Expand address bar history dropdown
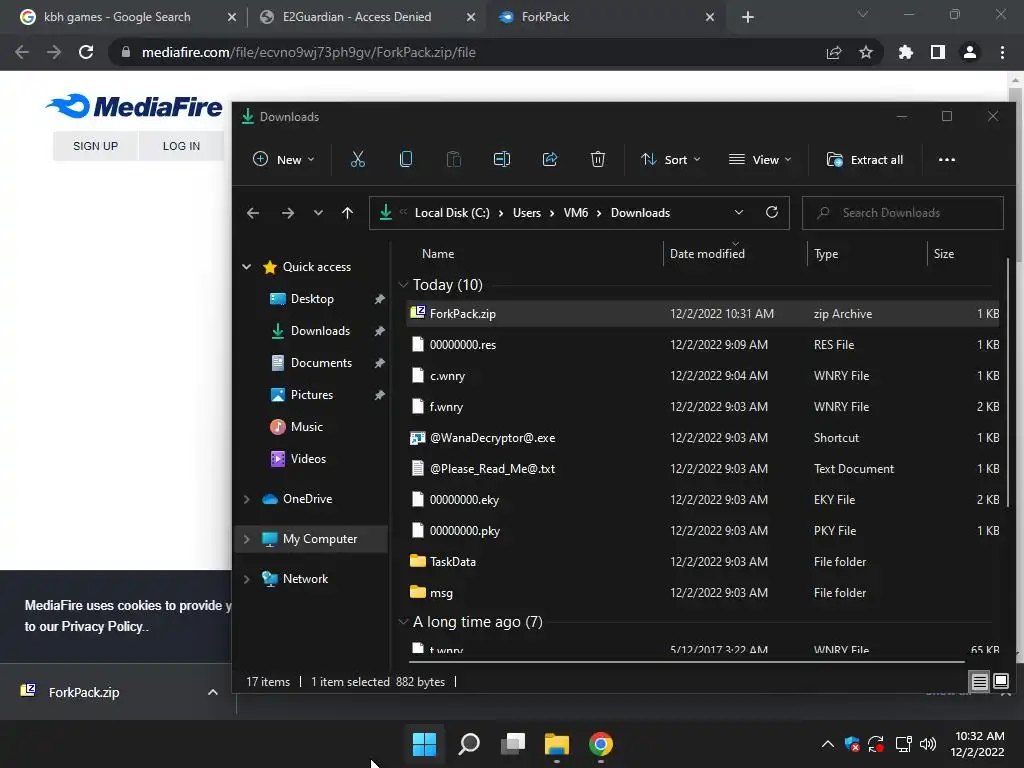The width and height of the screenshot is (1024, 768). click(739, 212)
